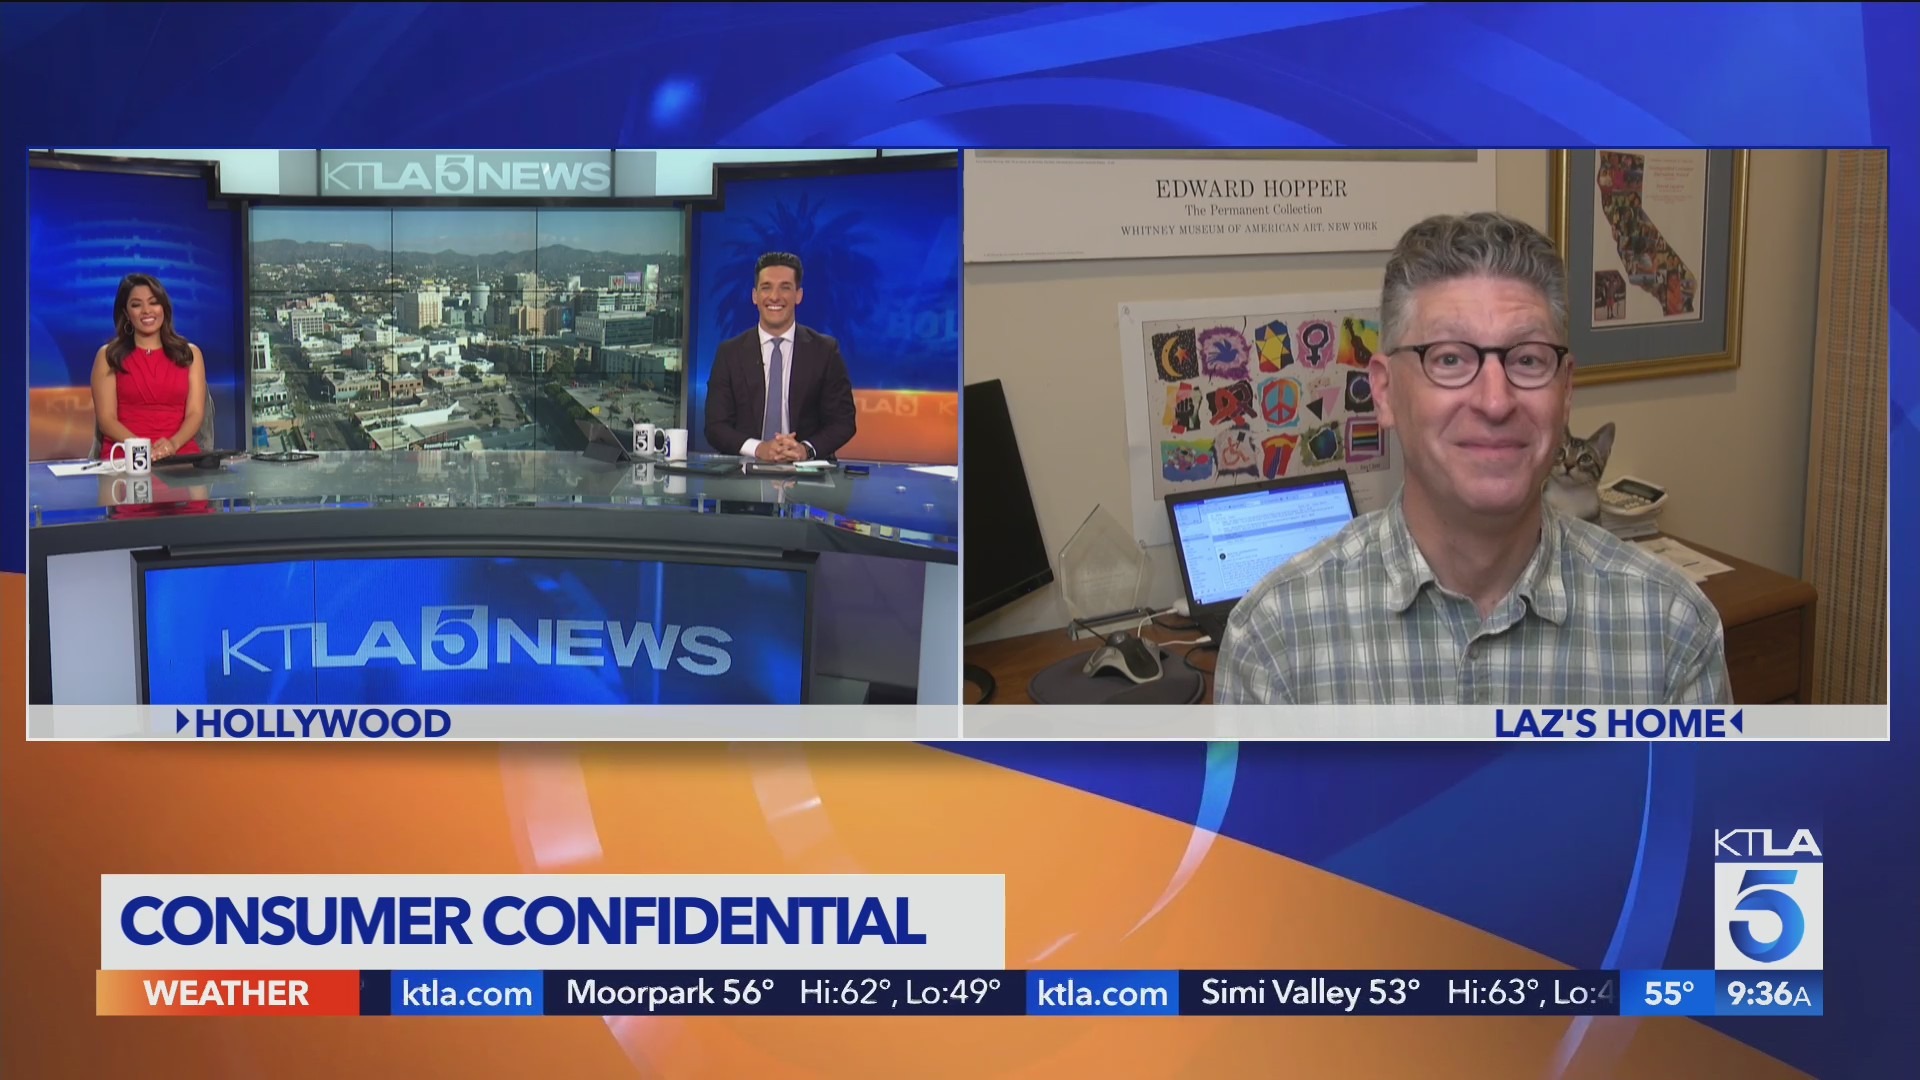1920x1080 pixels.
Task: Click the 55° current temperature readout
Action: pos(1669,993)
